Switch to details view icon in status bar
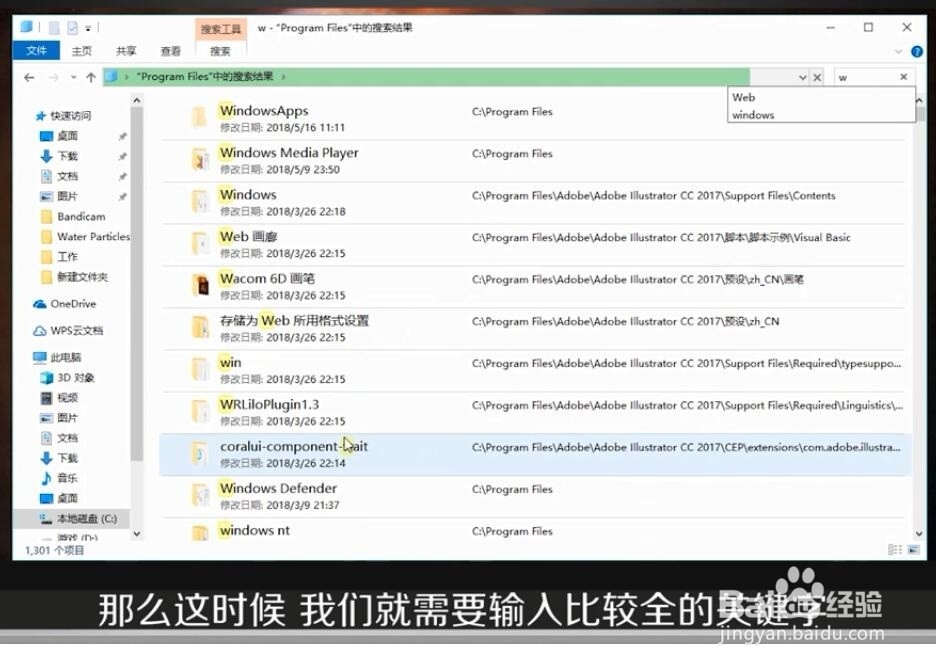Image resolution: width=936 pixels, height=666 pixels. point(895,550)
